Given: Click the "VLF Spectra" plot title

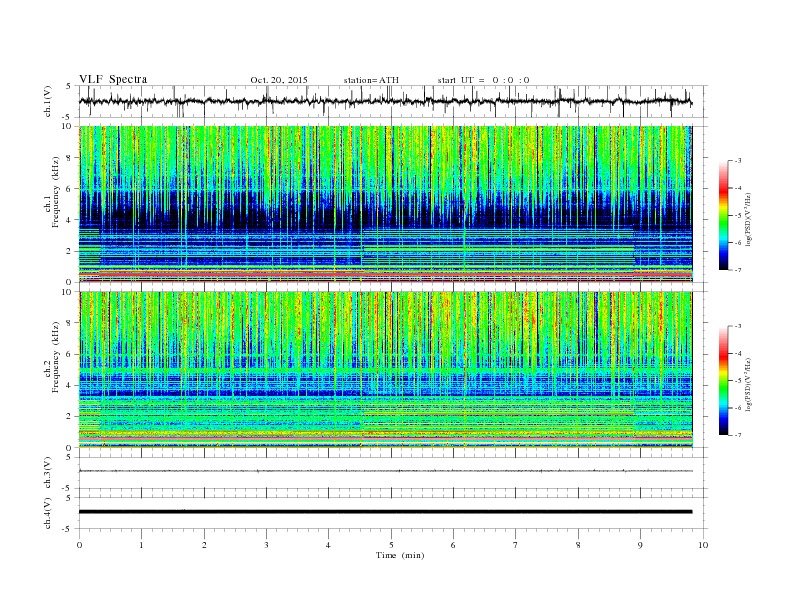Looking at the screenshot, I should tap(113, 79).
